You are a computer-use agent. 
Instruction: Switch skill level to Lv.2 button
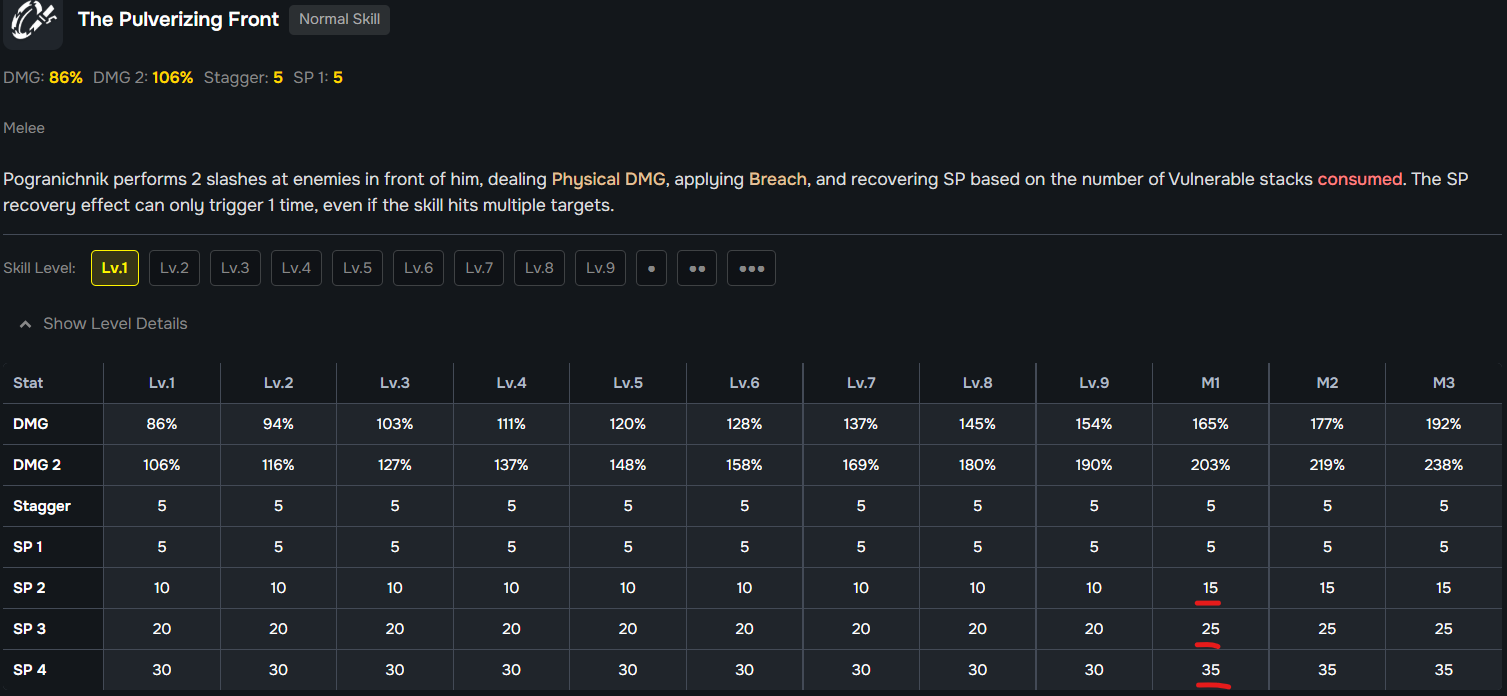[x=175, y=268]
